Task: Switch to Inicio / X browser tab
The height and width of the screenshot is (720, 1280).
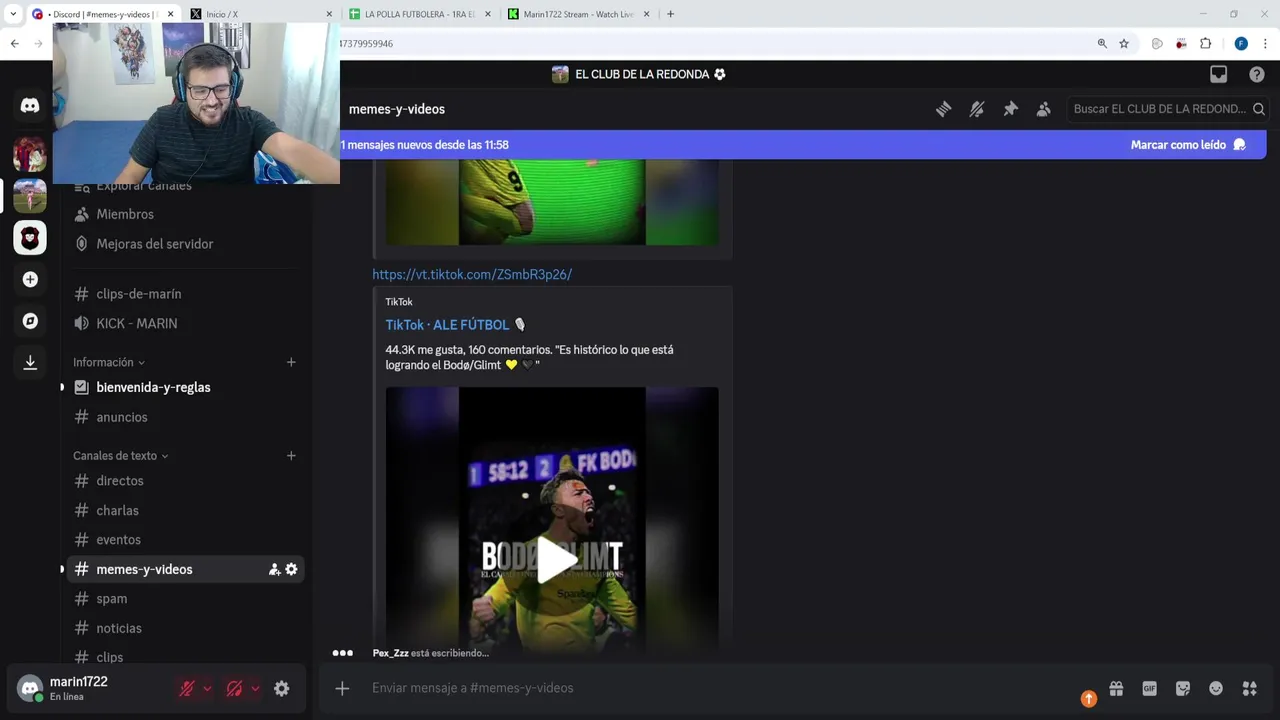Action: [x=260, y=14]
